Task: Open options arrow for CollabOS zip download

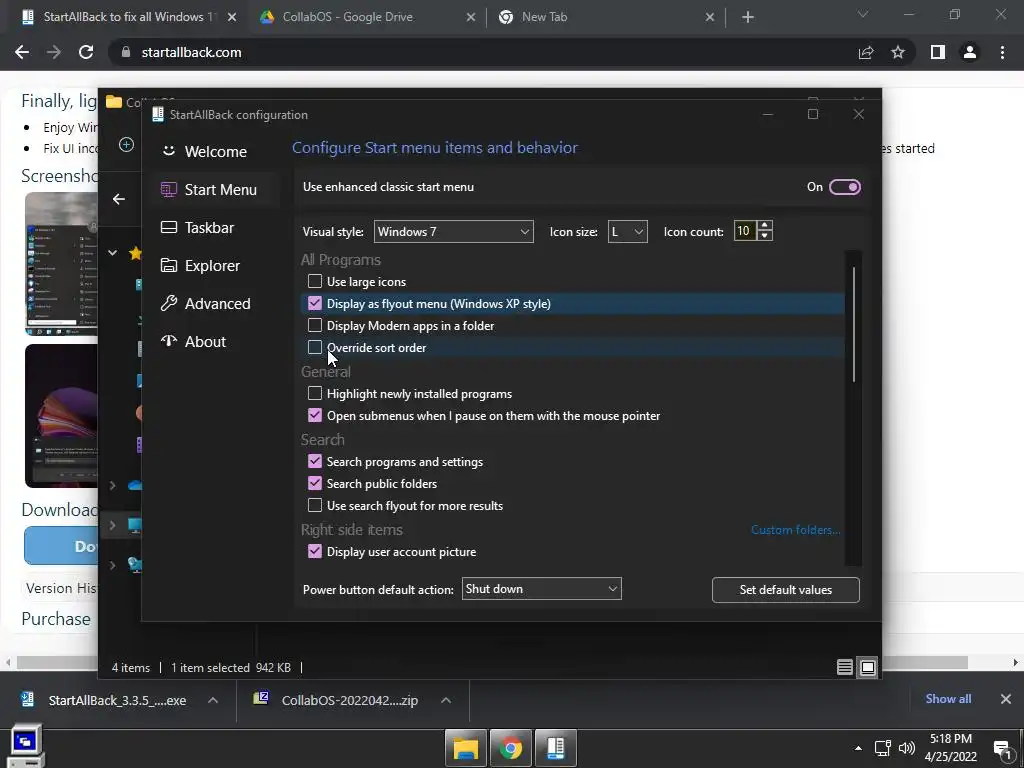Action: (x=446, y=700)
